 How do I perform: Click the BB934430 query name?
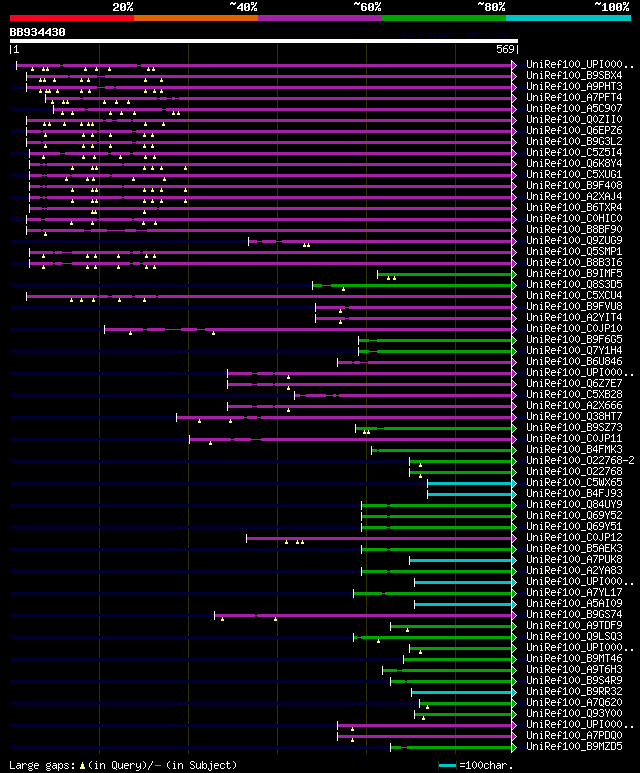tap(37, 32)
